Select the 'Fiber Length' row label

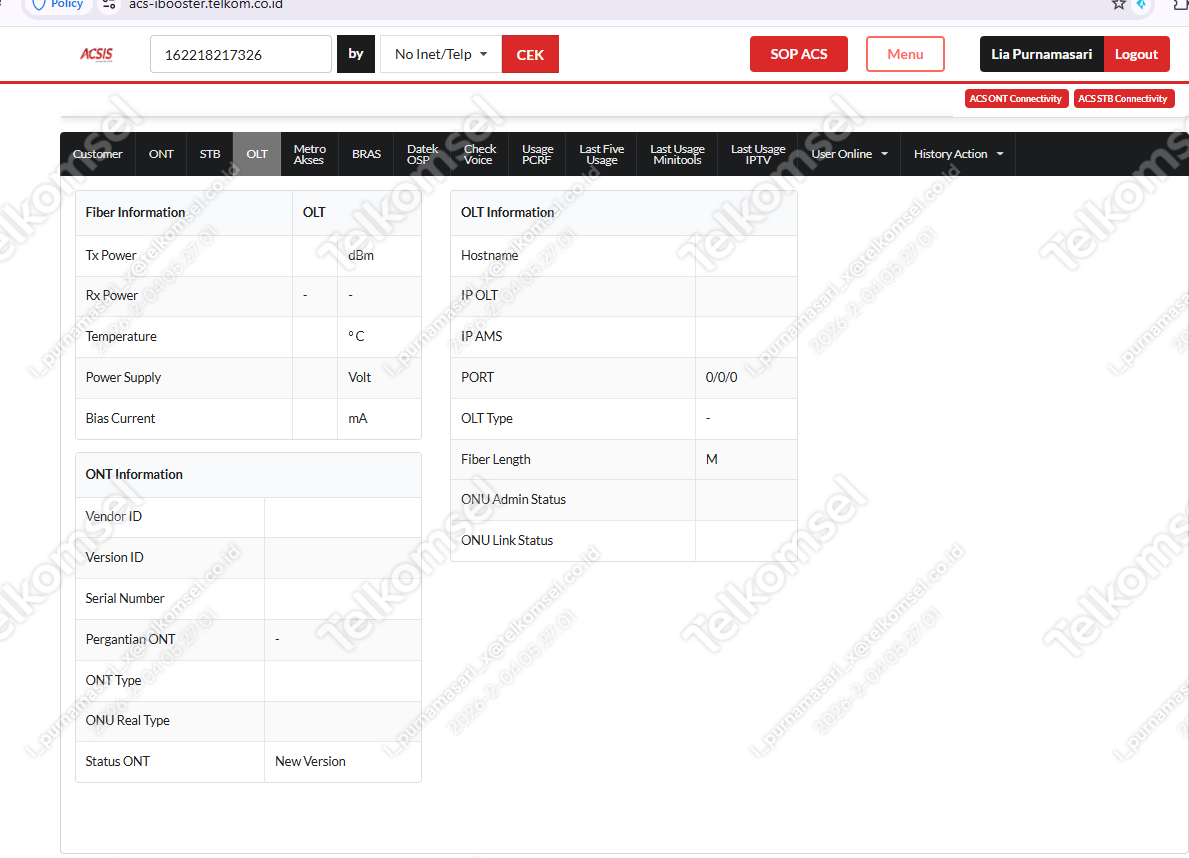click(495, 459)
